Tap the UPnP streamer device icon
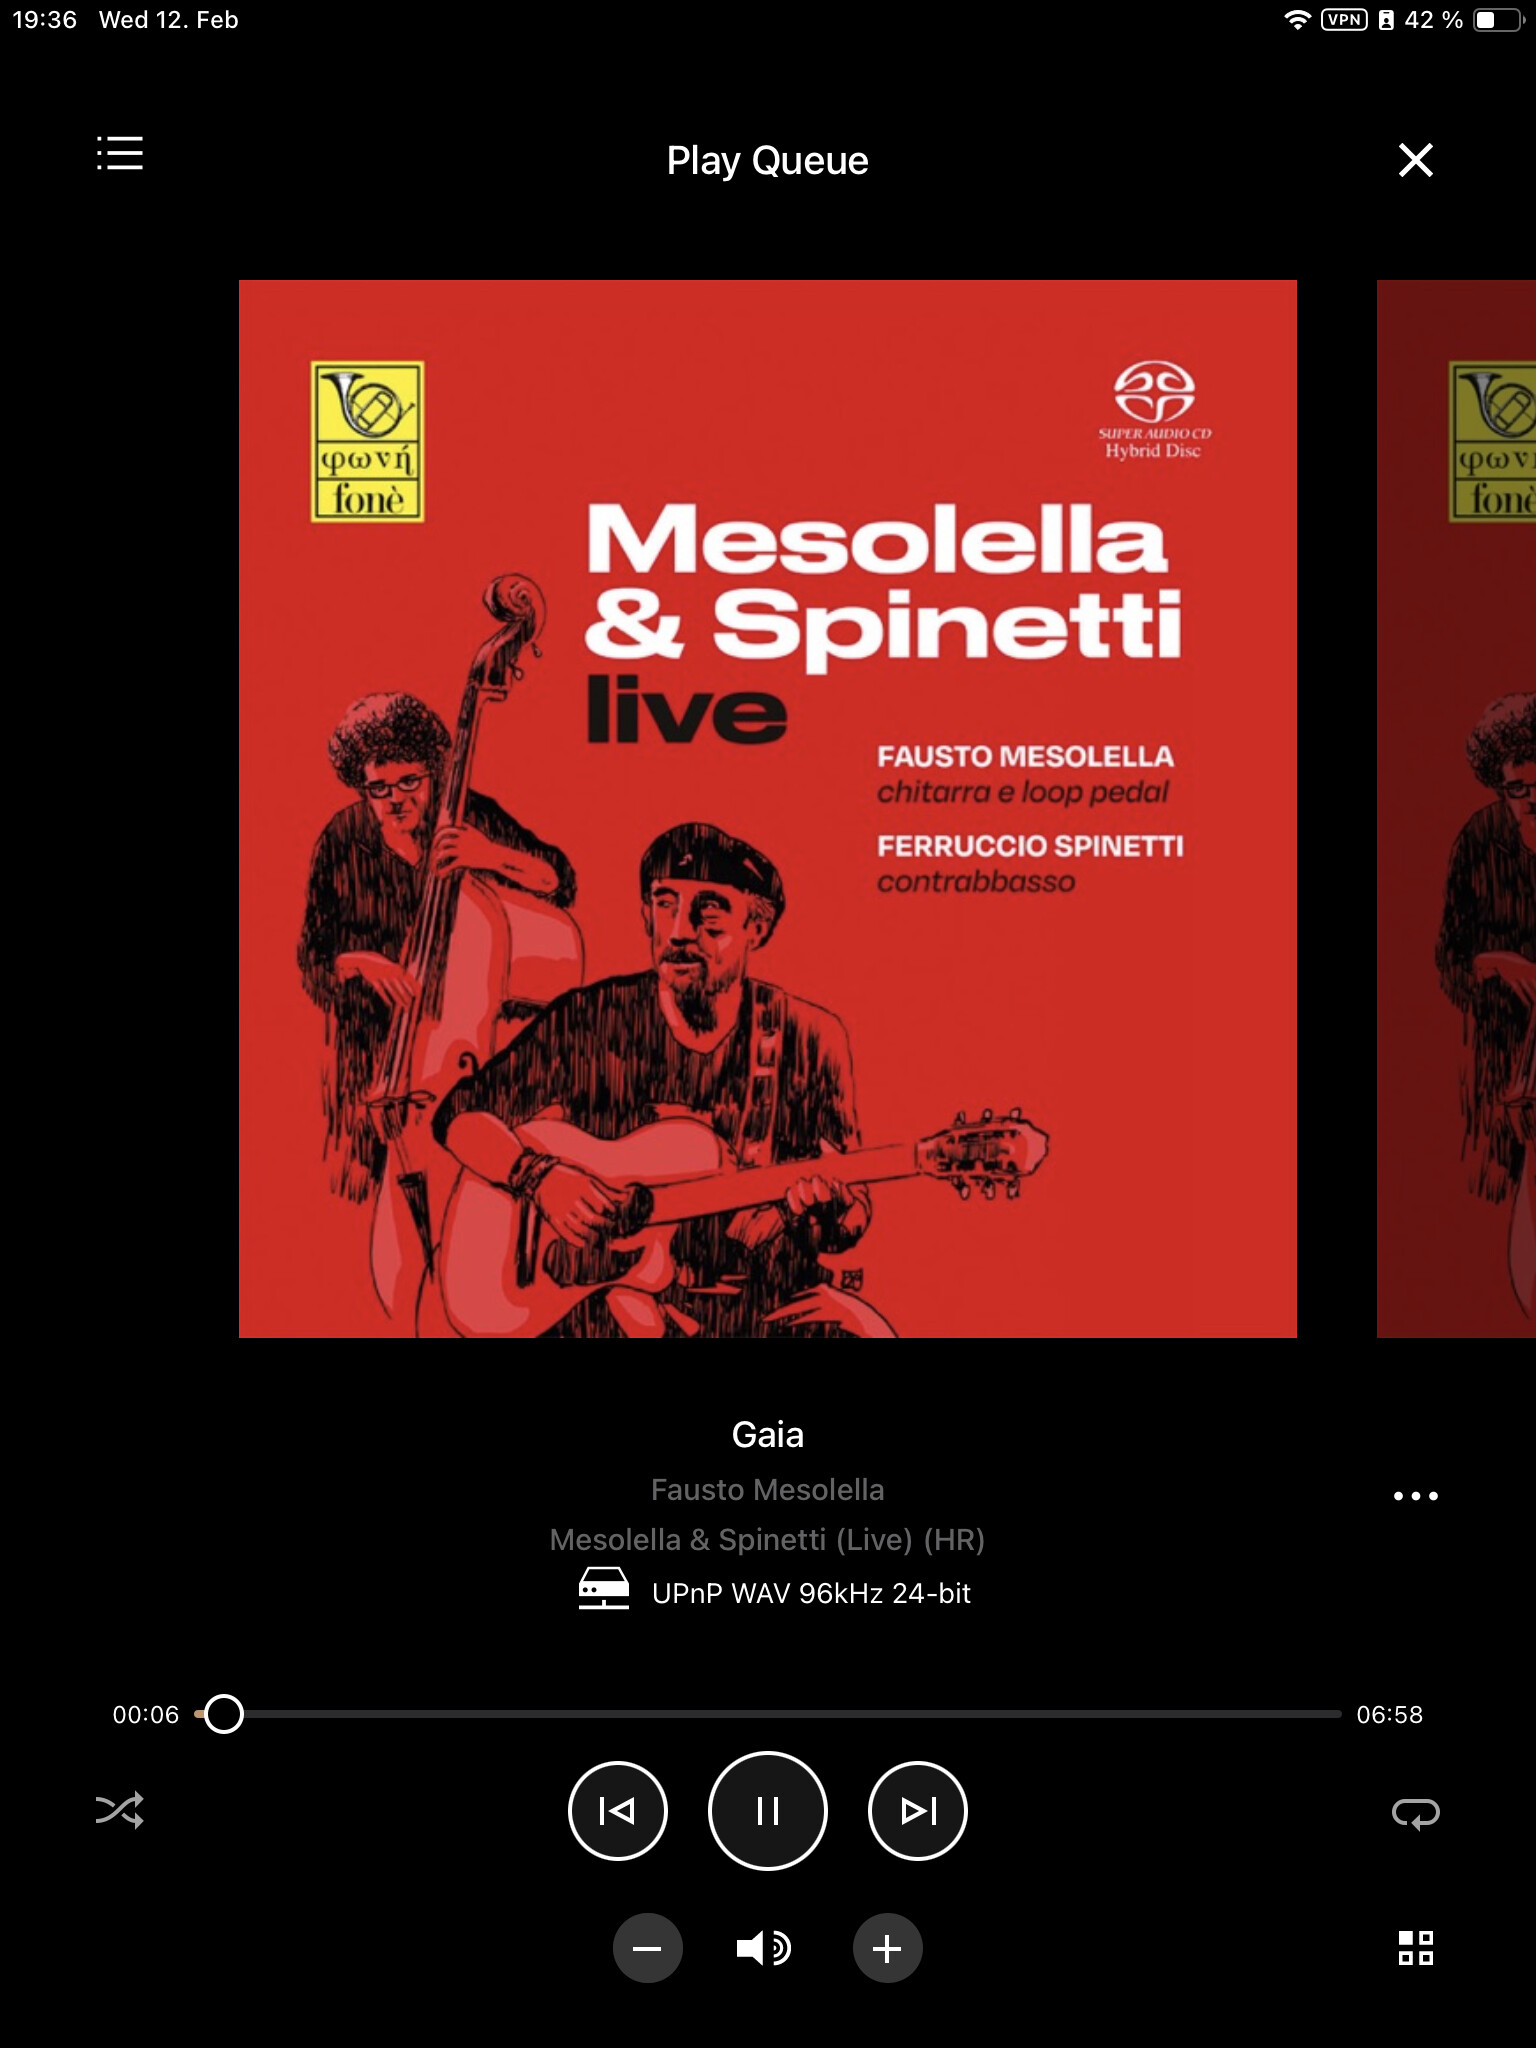Viewport: 1536px width, 2048px height. coord(604,1588)
